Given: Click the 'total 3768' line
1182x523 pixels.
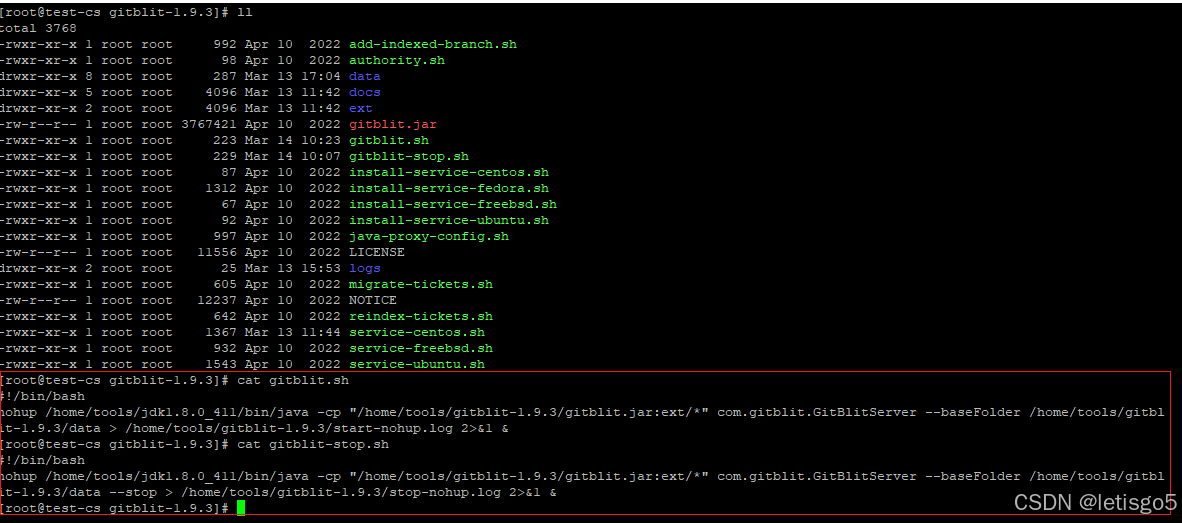Looking at the screenshot, I should coord(38,28).
